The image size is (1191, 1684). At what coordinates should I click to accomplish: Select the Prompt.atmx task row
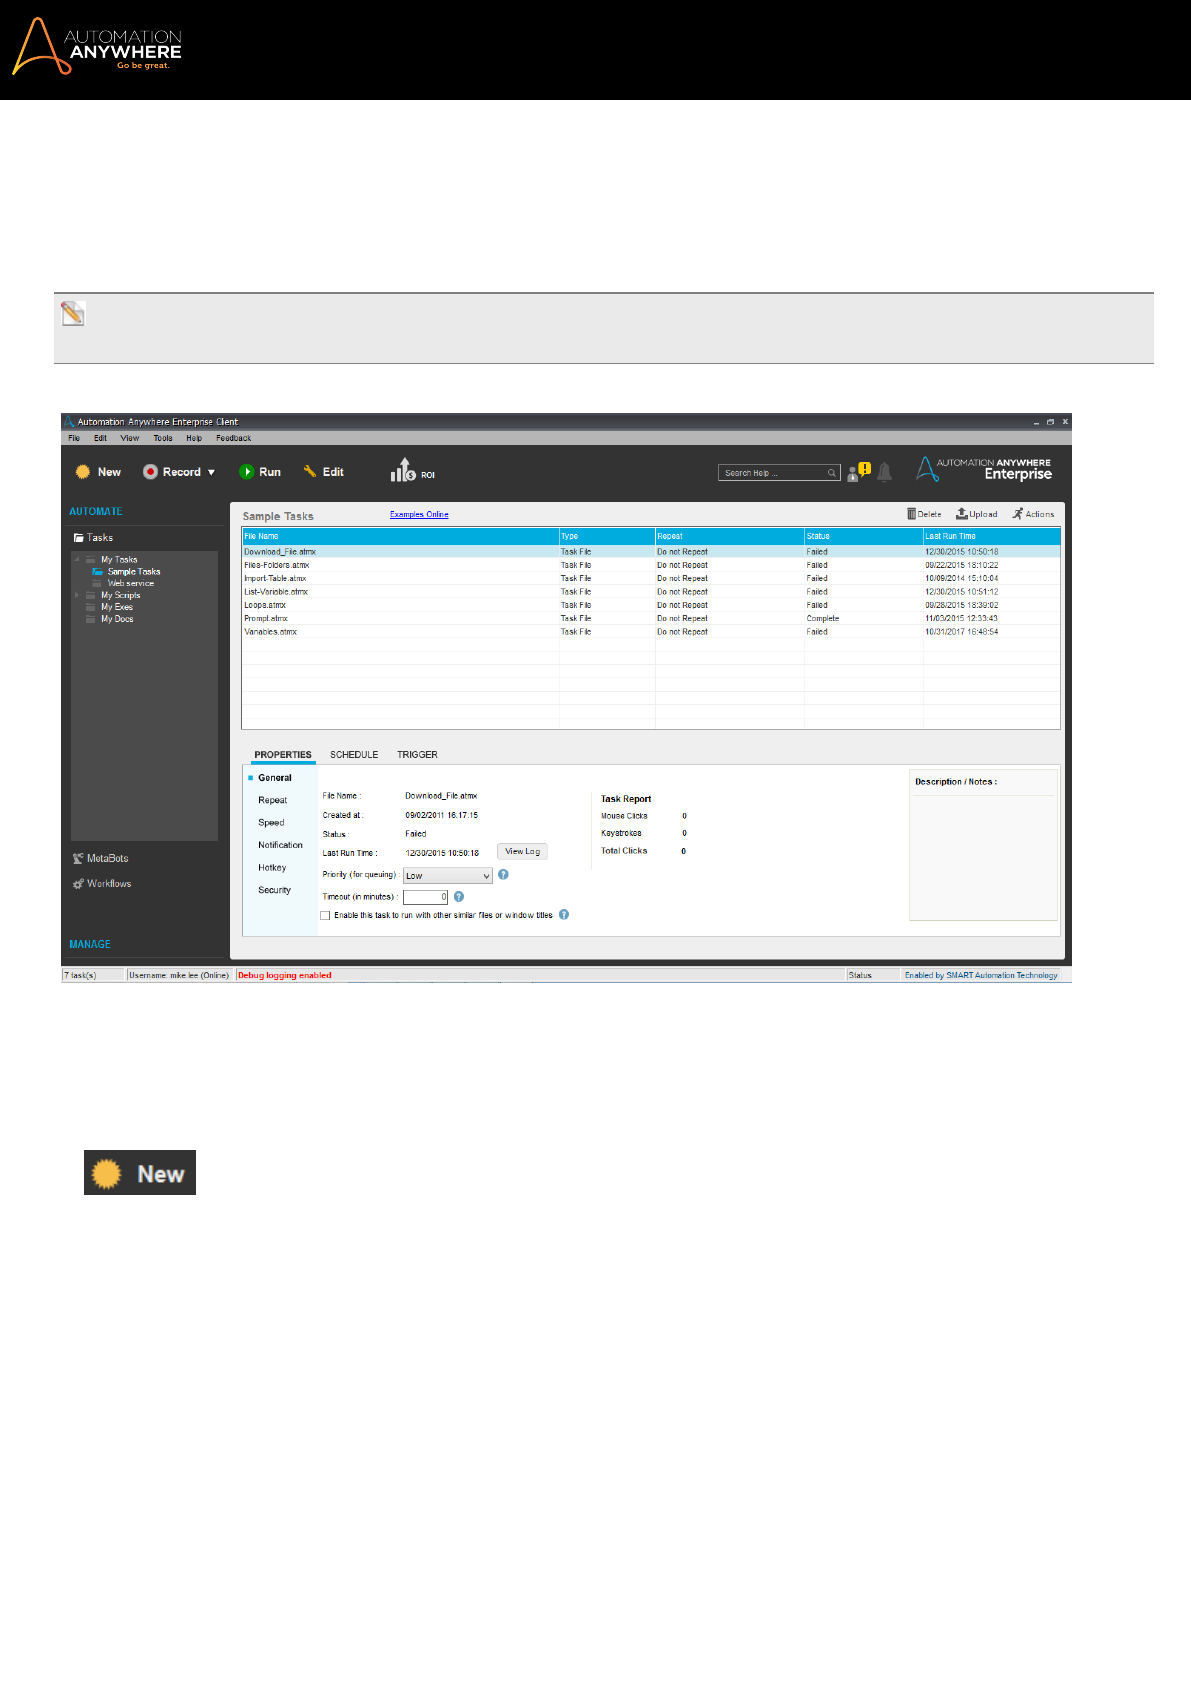[651, 619]
